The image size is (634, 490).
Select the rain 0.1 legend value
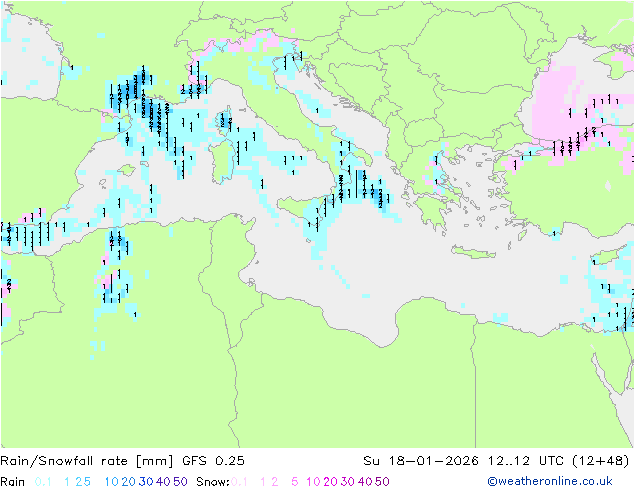click(x=43, y=482)
